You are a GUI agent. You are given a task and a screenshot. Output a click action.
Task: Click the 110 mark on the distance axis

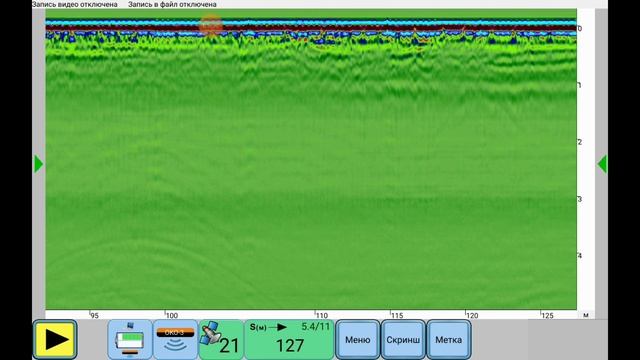point(322,316)
